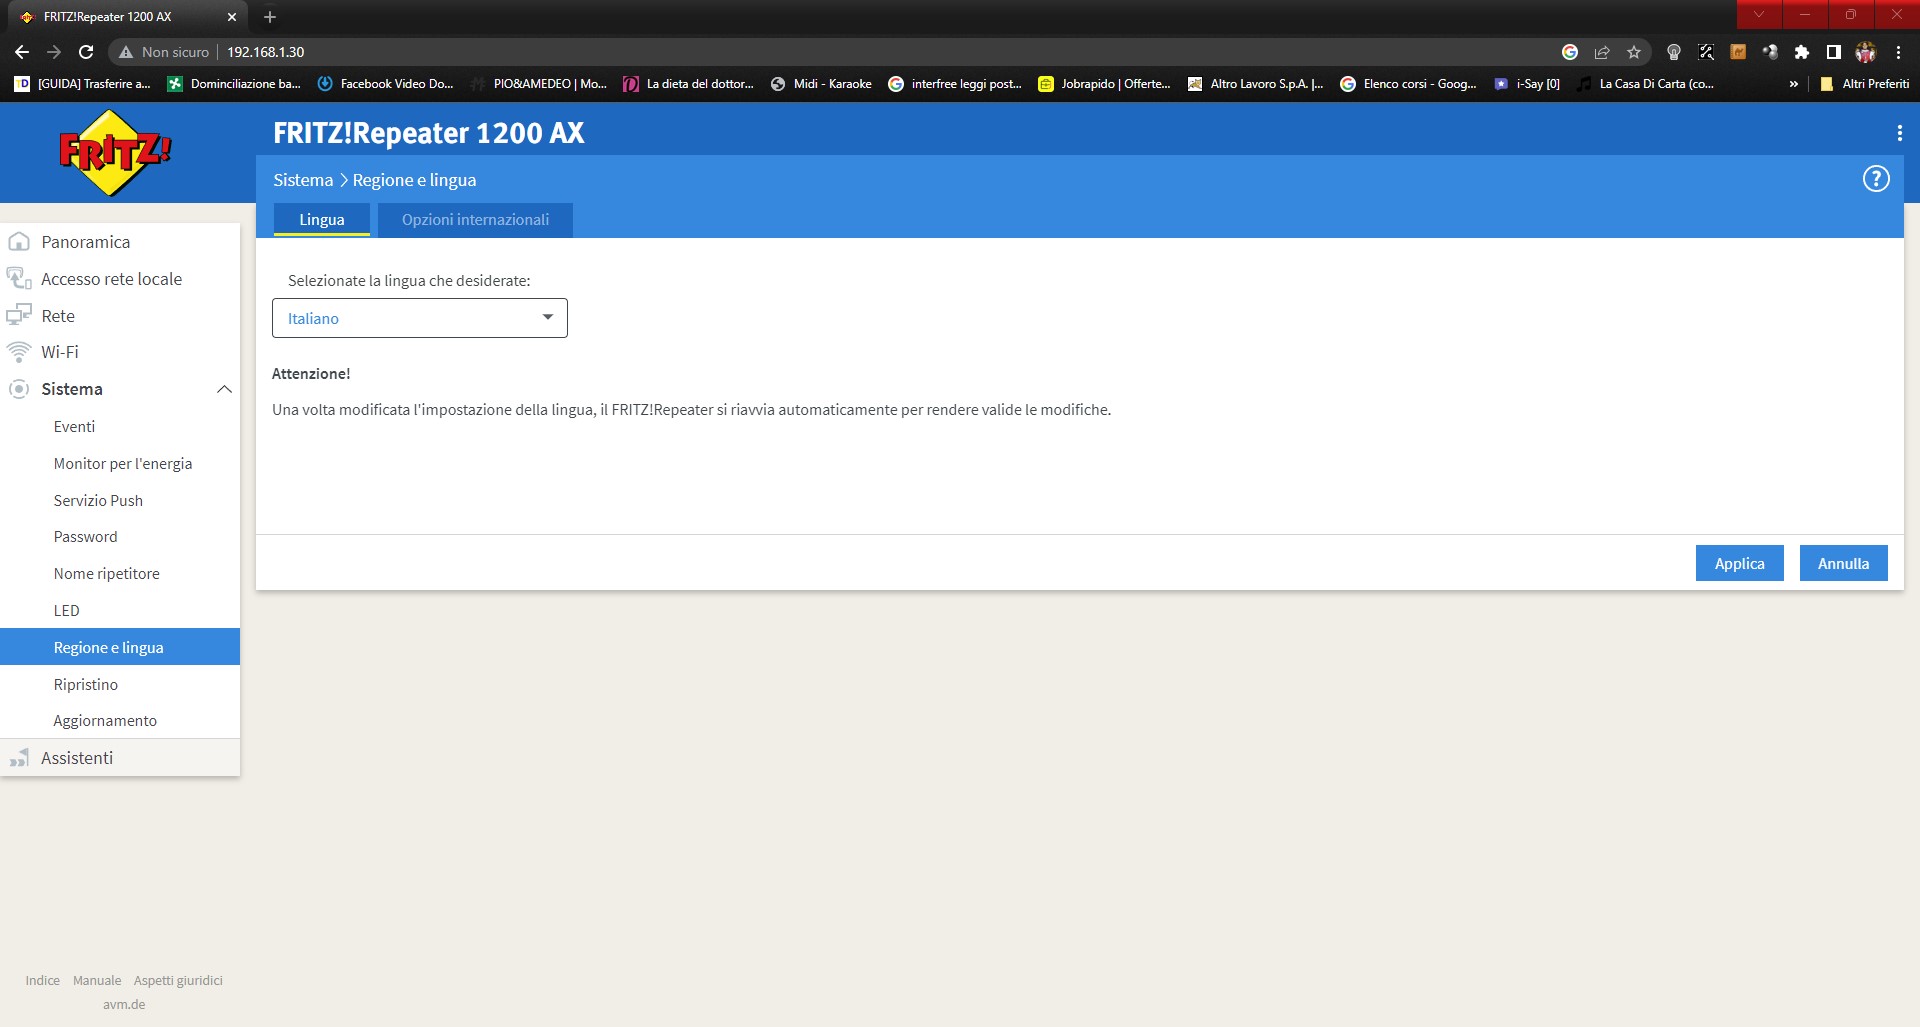Open the Italiano language dropdown
The width and height of the screenshot is (1920, 1027).
420,318
